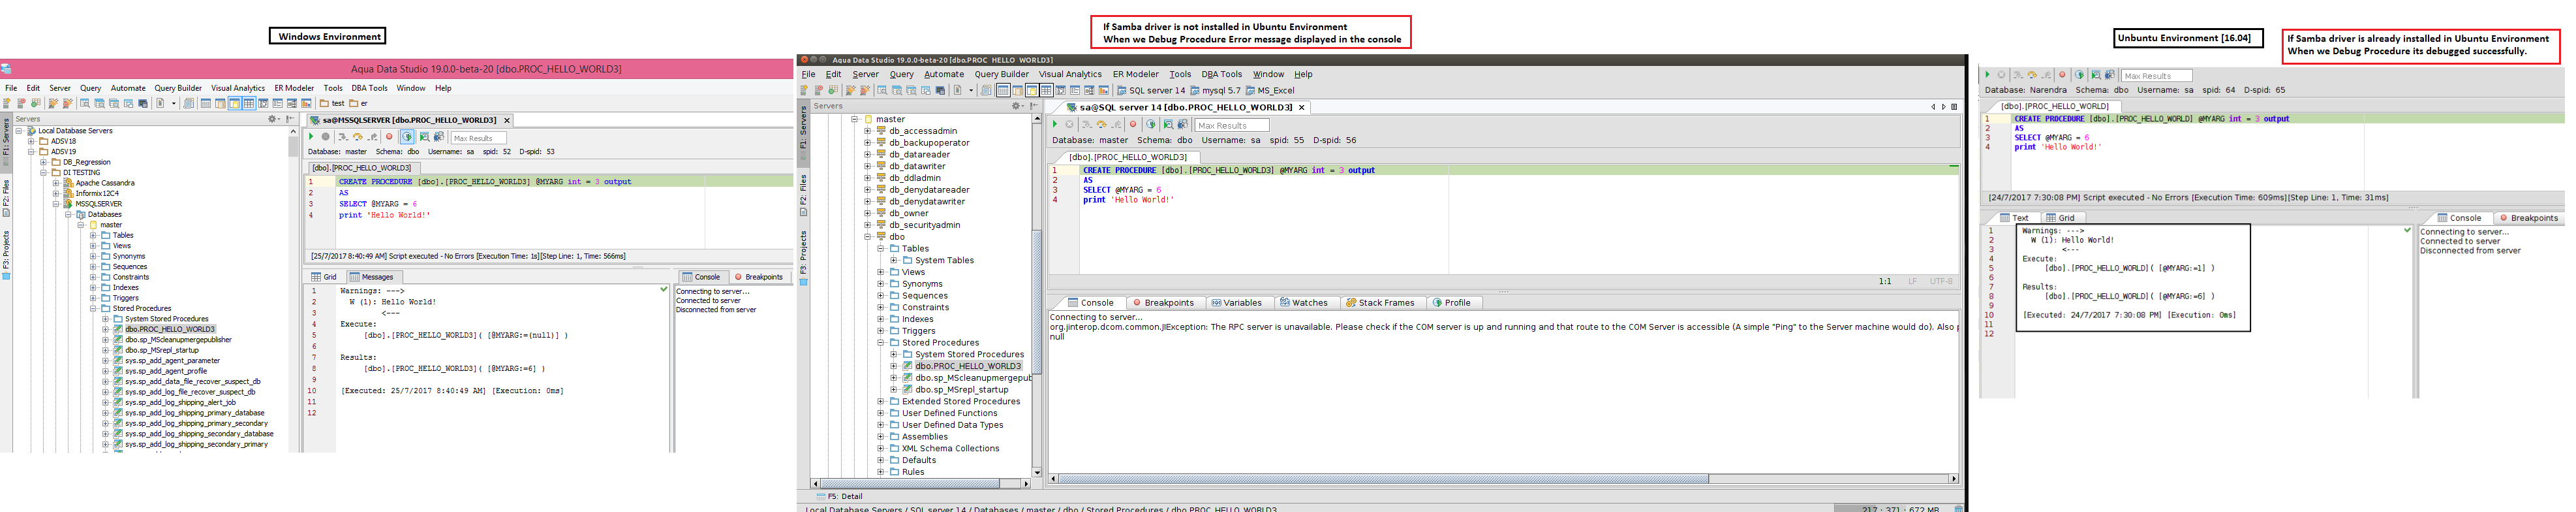Collapse Stored Procedures node in Windows tree
Viewport: 2576px width, 512px height.
tap(93, 309)
